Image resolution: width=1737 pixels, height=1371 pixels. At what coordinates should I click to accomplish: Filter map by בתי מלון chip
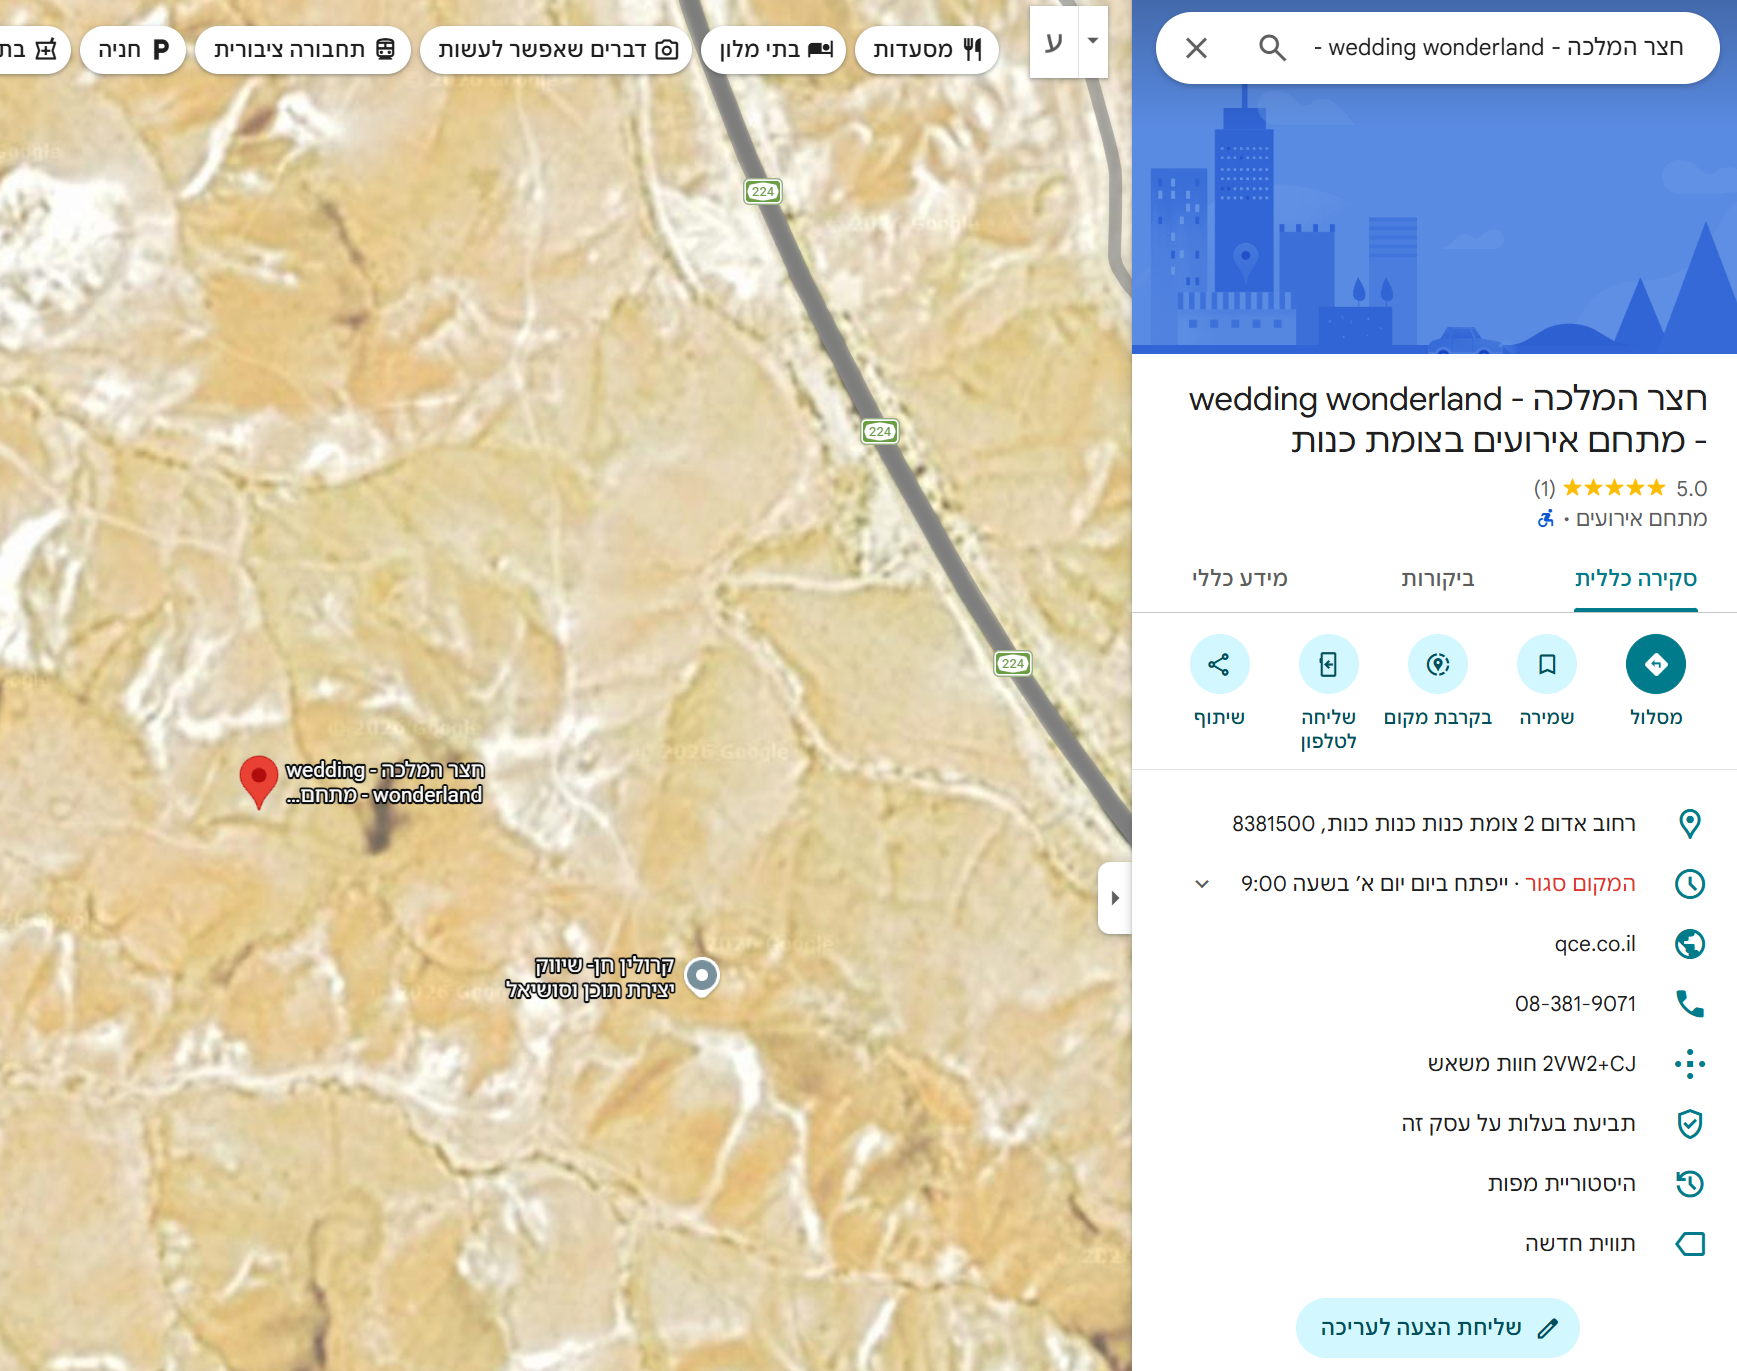(x=774, y=50)
